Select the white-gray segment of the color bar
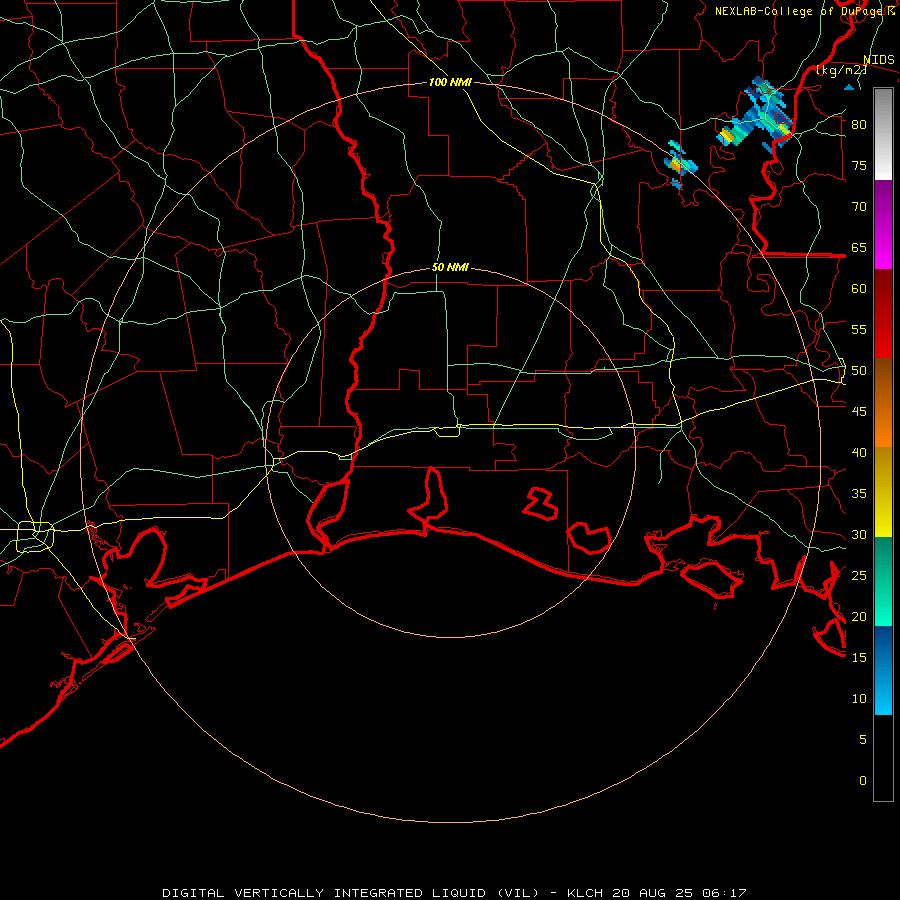Image resolution: width=900 pixels, height=900 pixels. pyautogui.click(x=883, y=134)
